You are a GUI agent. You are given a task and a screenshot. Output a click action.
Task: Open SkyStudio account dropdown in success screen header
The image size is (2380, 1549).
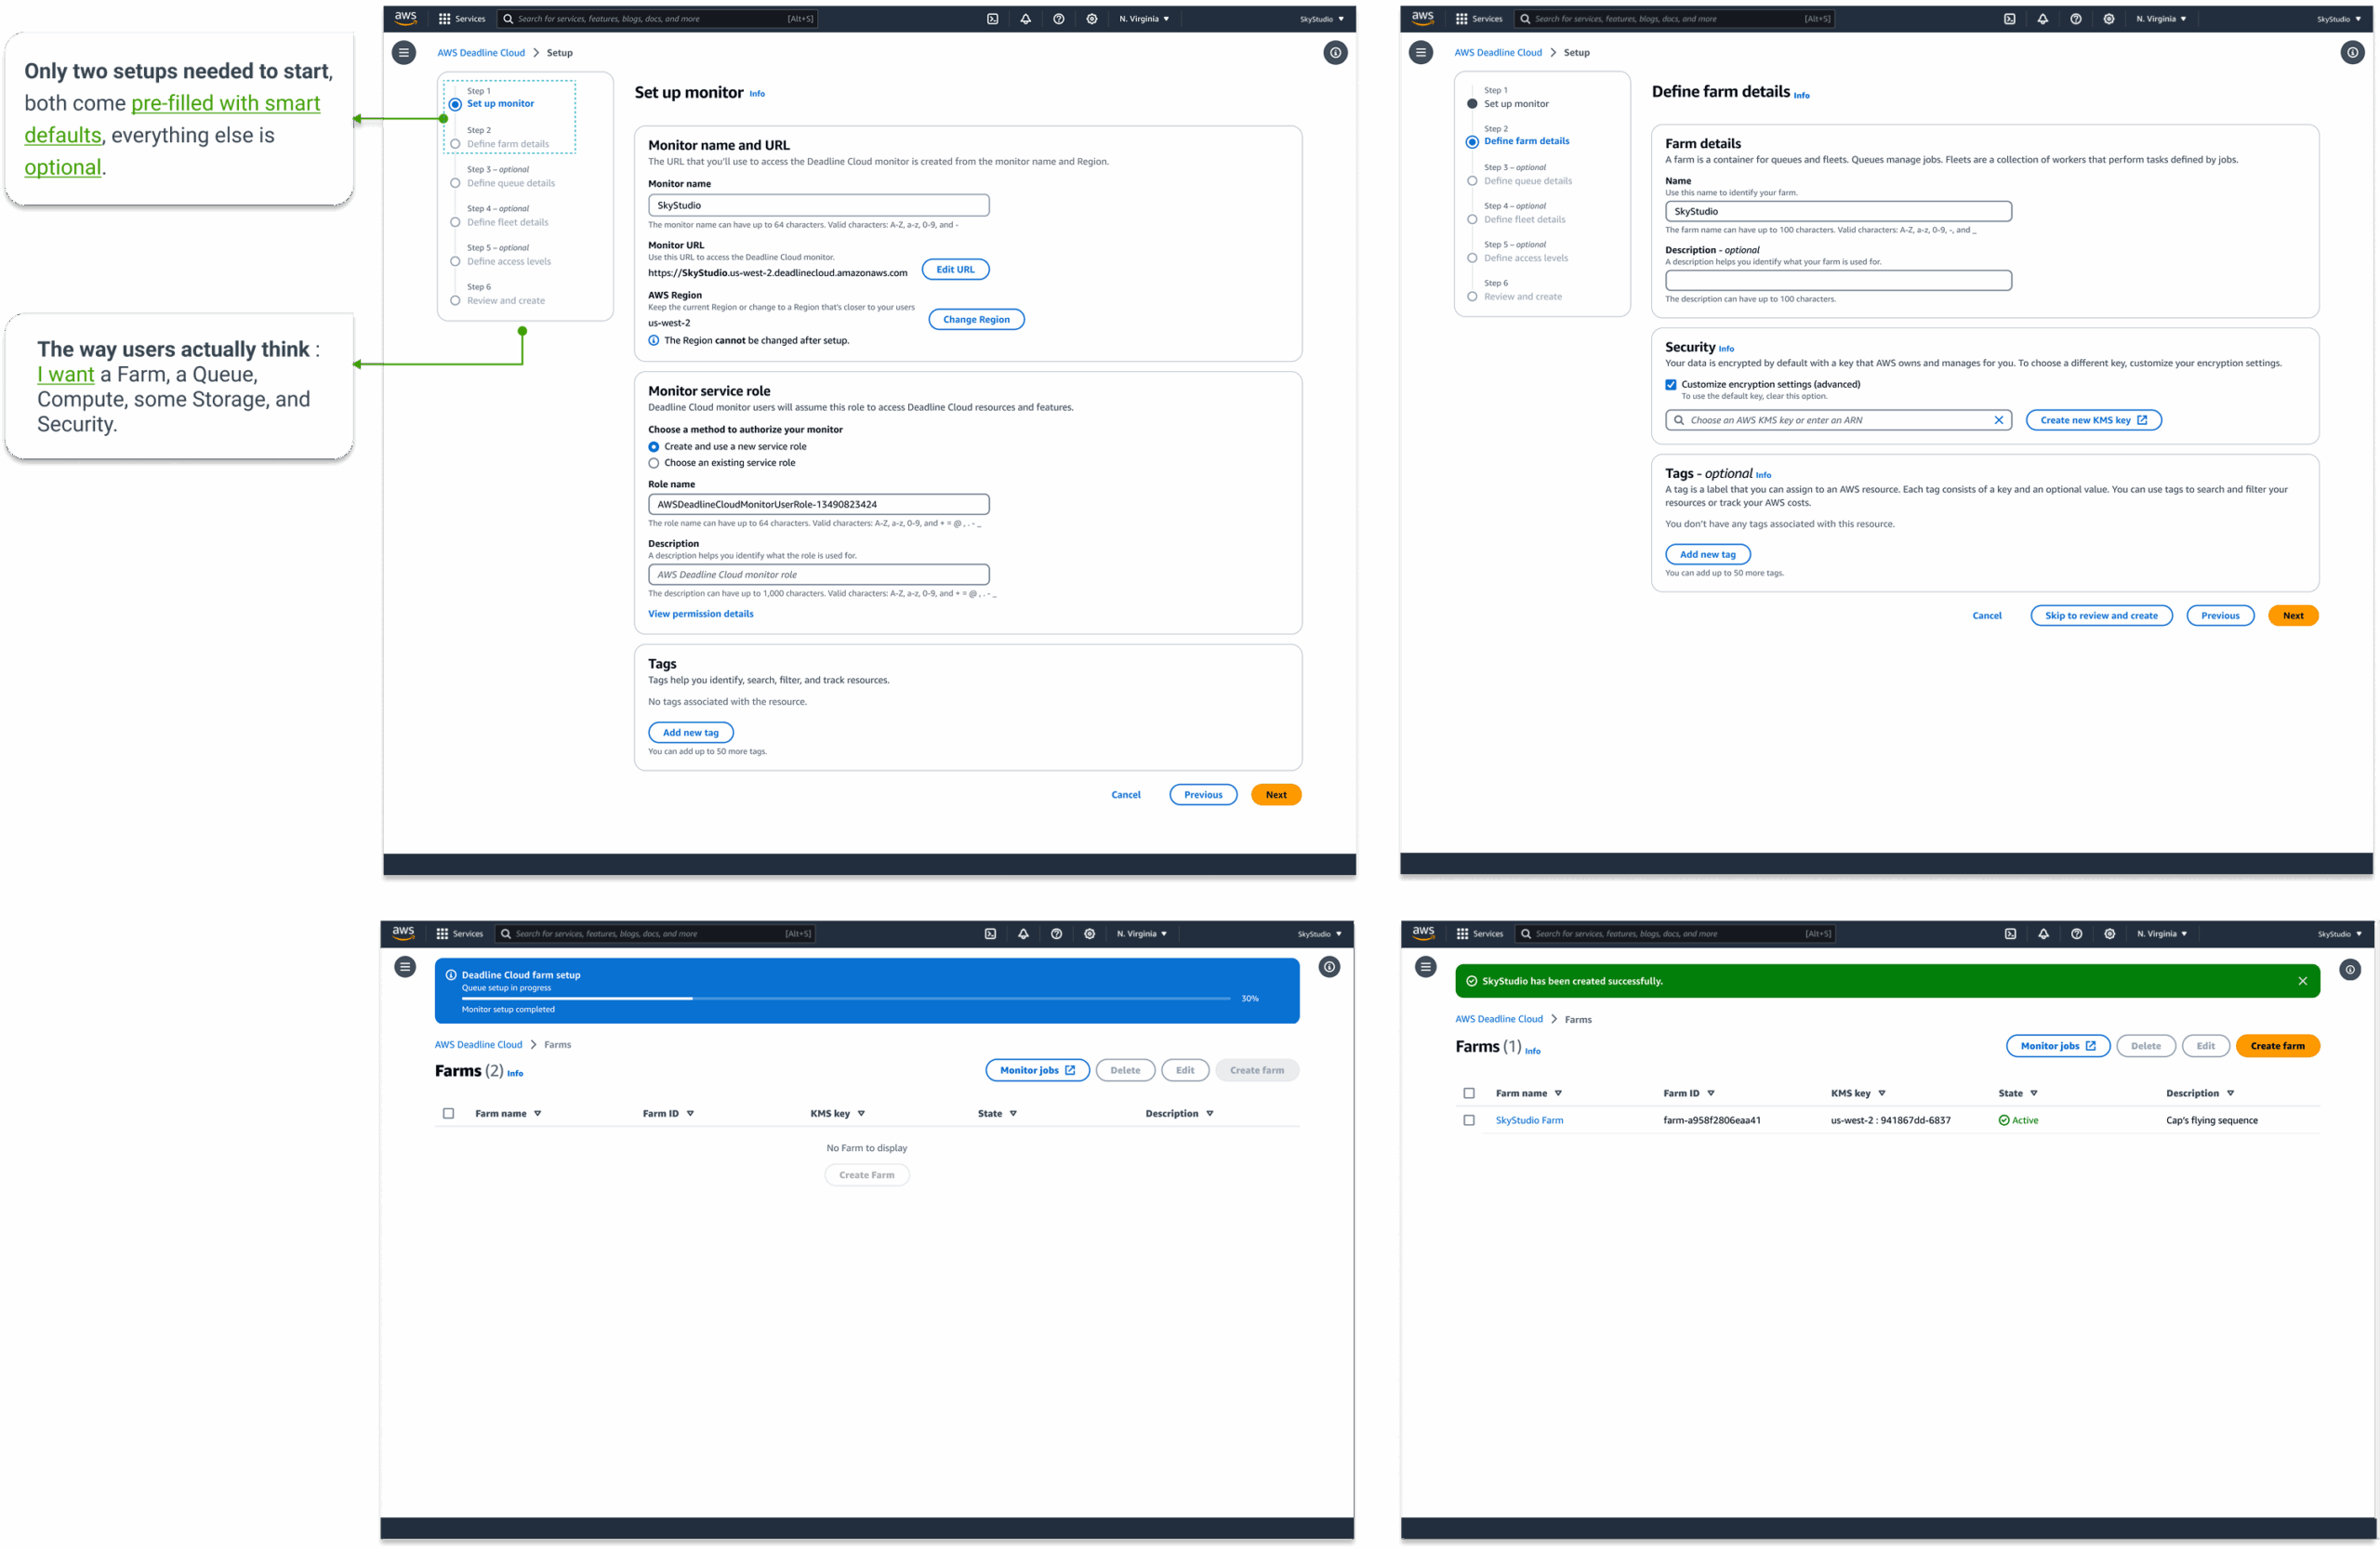2338,934
